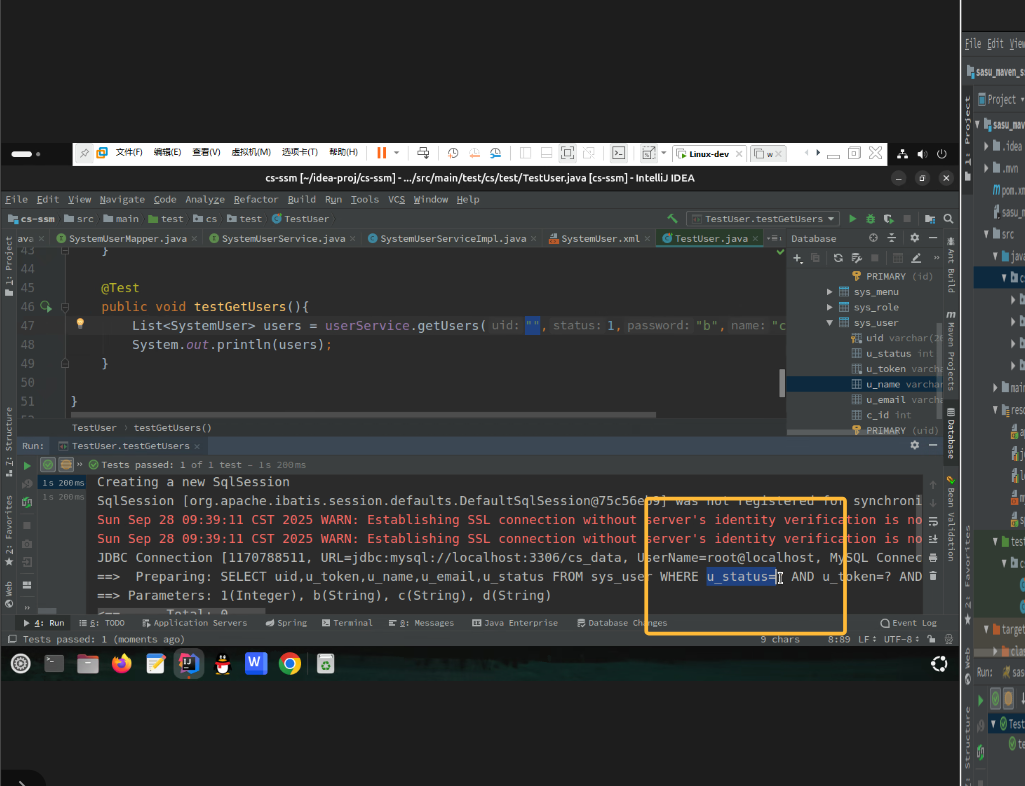The height and width of the screenshot is (786, 1025).
Task: Open table editor via the pencil icon in Database toolbar
Action: tap(917, 258)
